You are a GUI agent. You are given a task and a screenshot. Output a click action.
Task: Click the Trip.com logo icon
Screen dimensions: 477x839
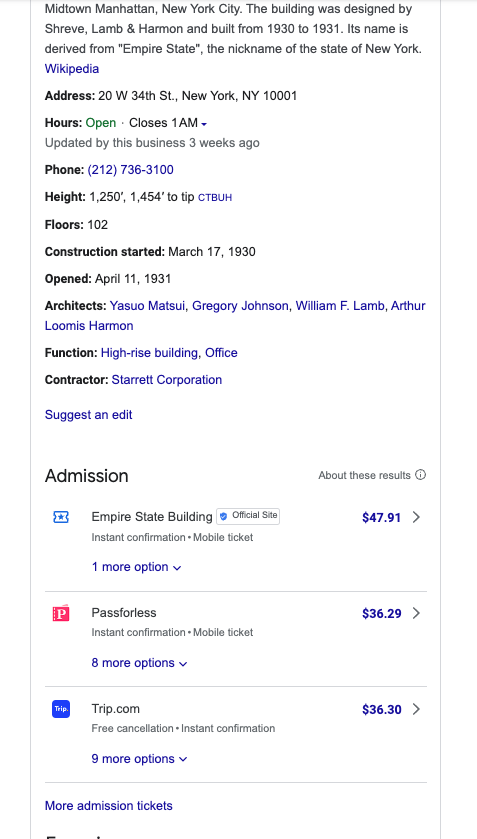tap(61, 709)
